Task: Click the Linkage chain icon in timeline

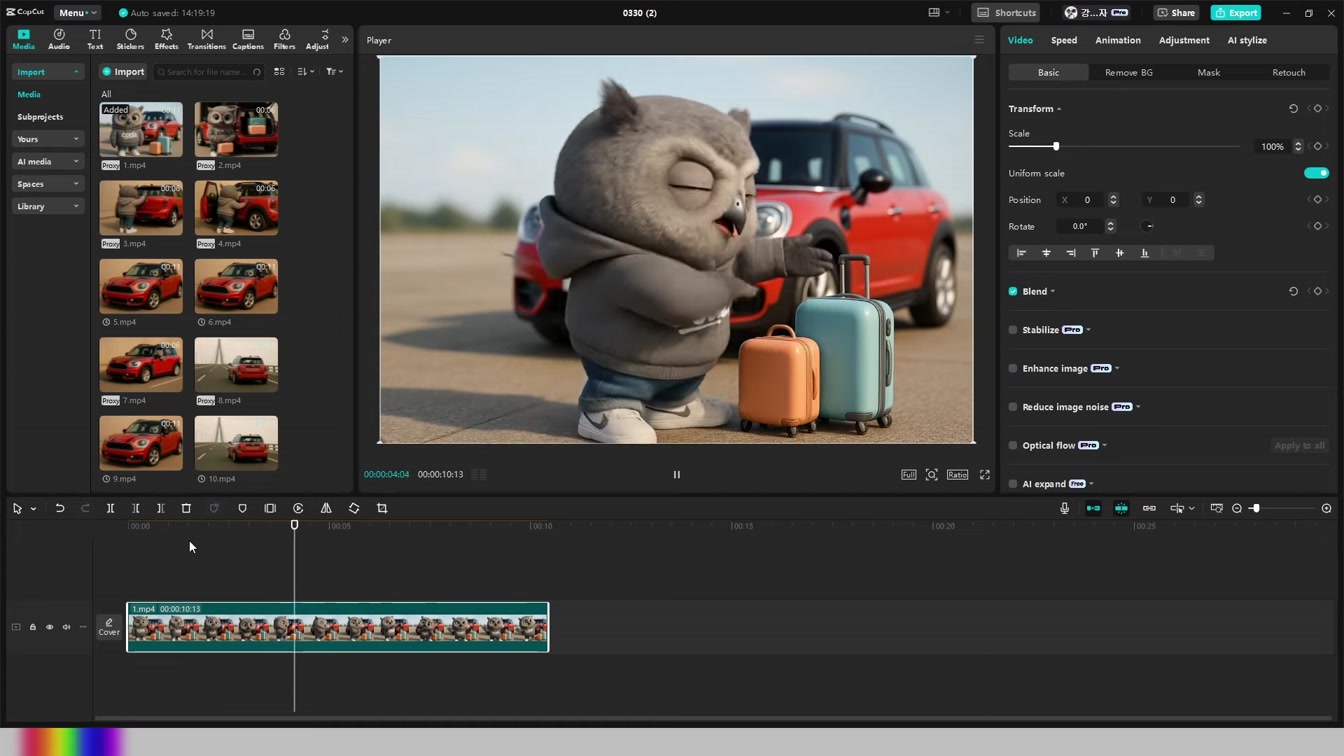Action: tap(1149, 508)
